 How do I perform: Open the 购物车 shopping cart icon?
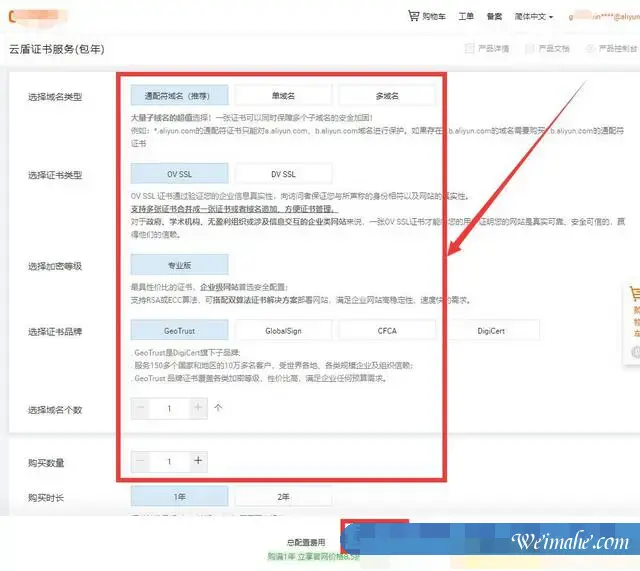(x=413, y=16)
